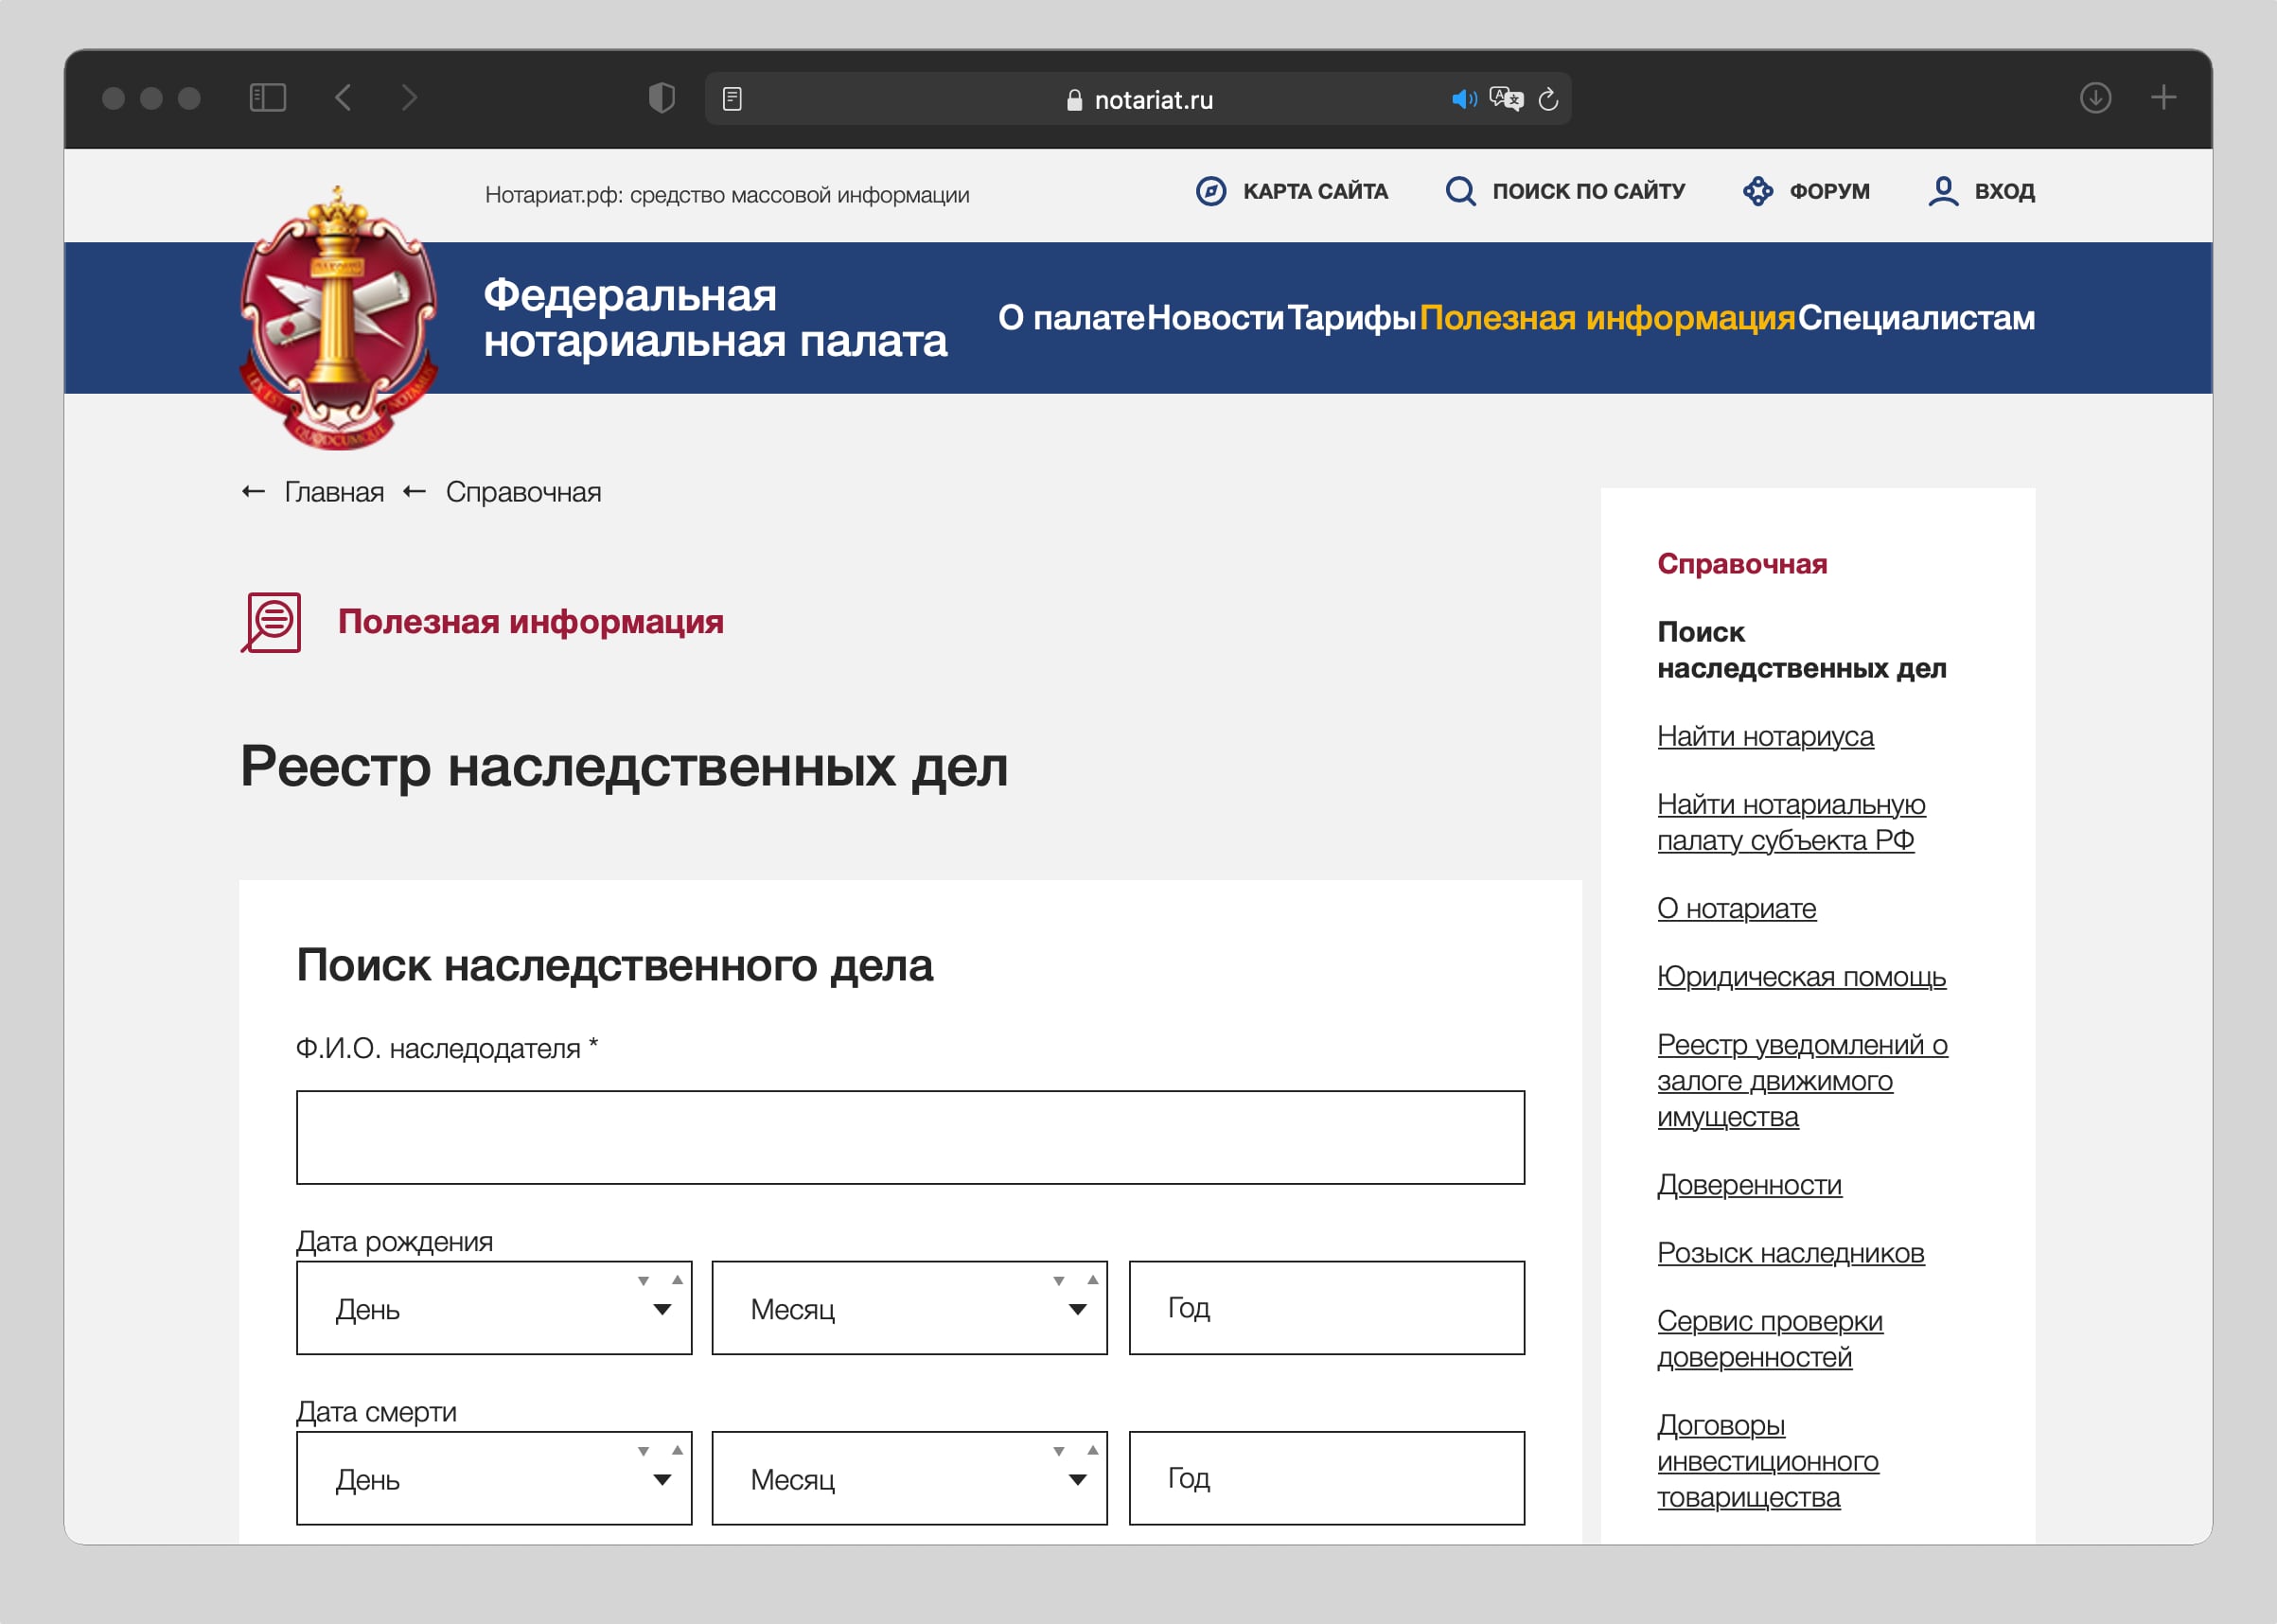
Task: Click the Полезная информация section icon
Action: 274,621
